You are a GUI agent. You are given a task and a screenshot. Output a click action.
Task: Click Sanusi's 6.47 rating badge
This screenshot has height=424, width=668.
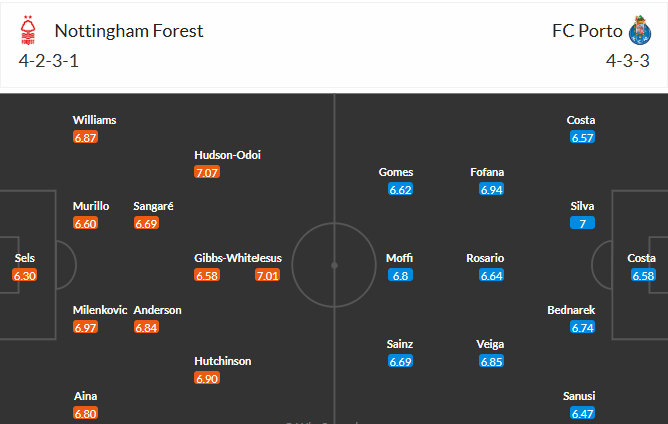[581, 413]
